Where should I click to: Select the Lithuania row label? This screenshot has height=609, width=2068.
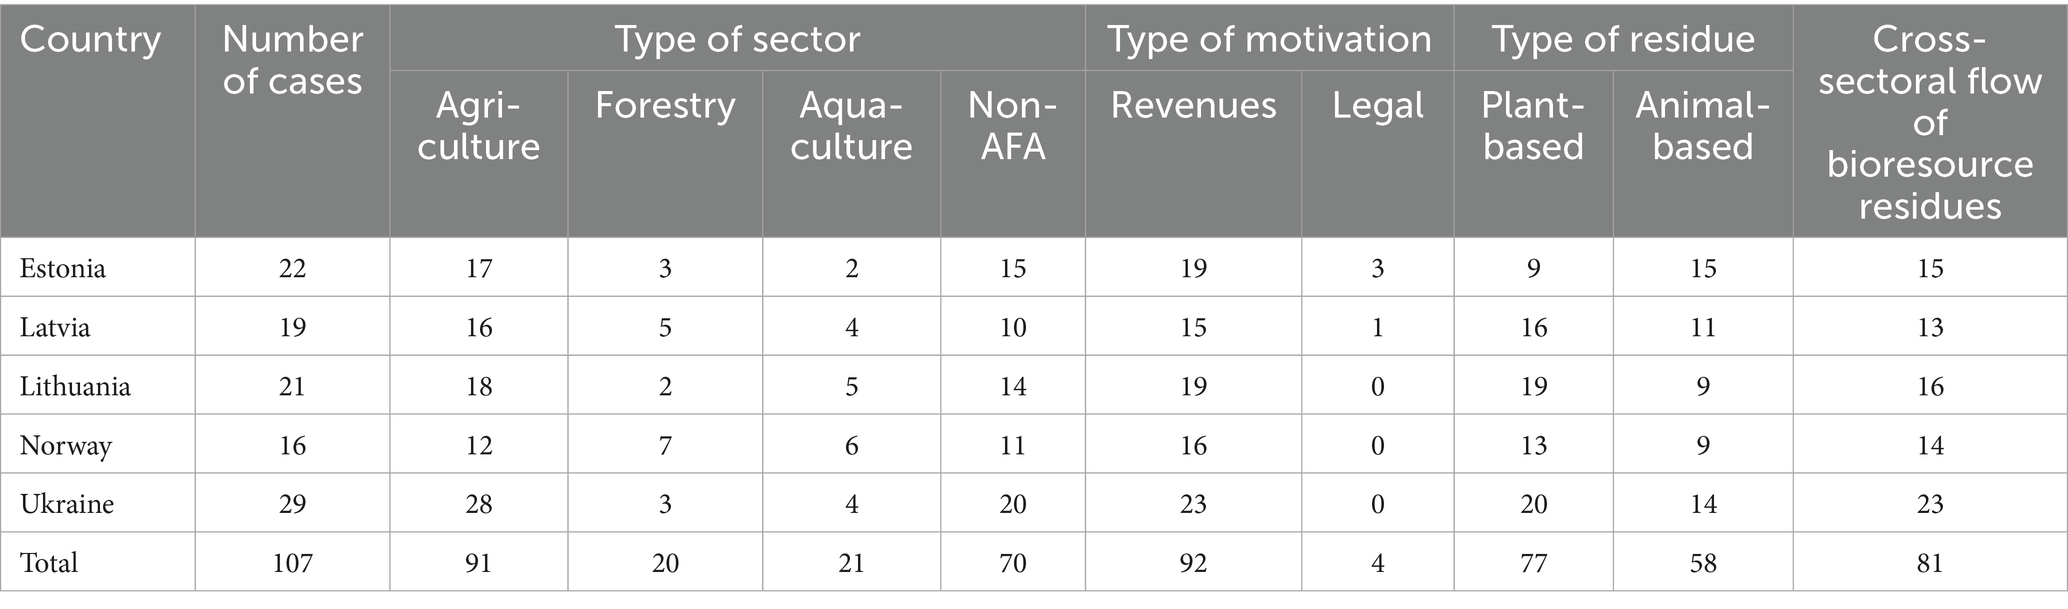pos(75,386)
